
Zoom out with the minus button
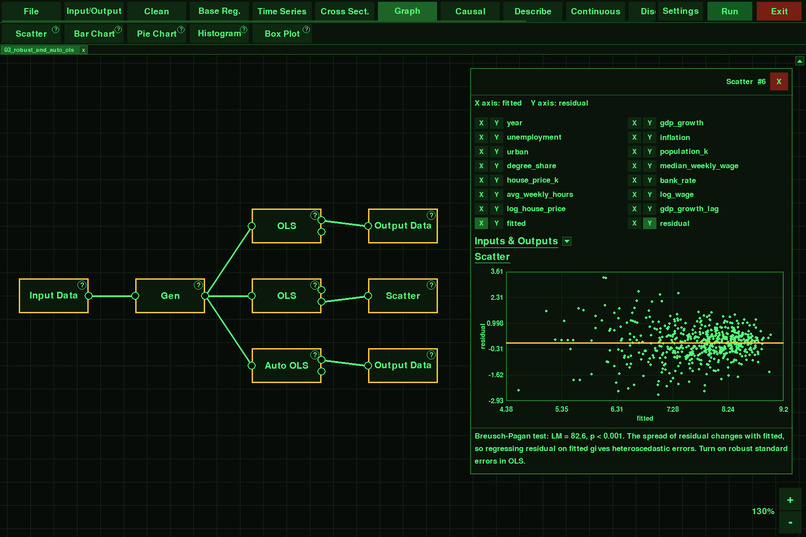(790, 523)
